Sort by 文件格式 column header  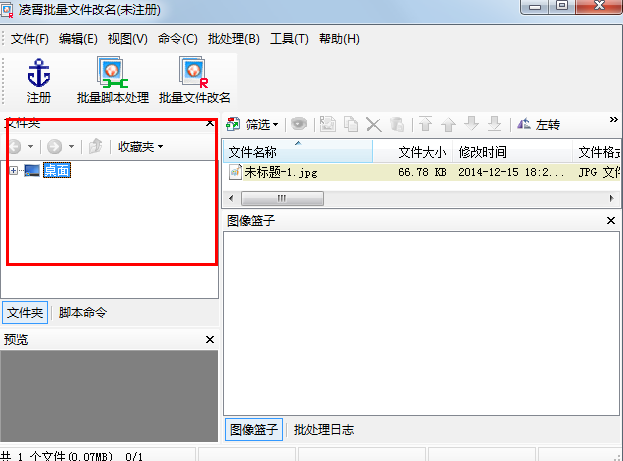[596, 151]
